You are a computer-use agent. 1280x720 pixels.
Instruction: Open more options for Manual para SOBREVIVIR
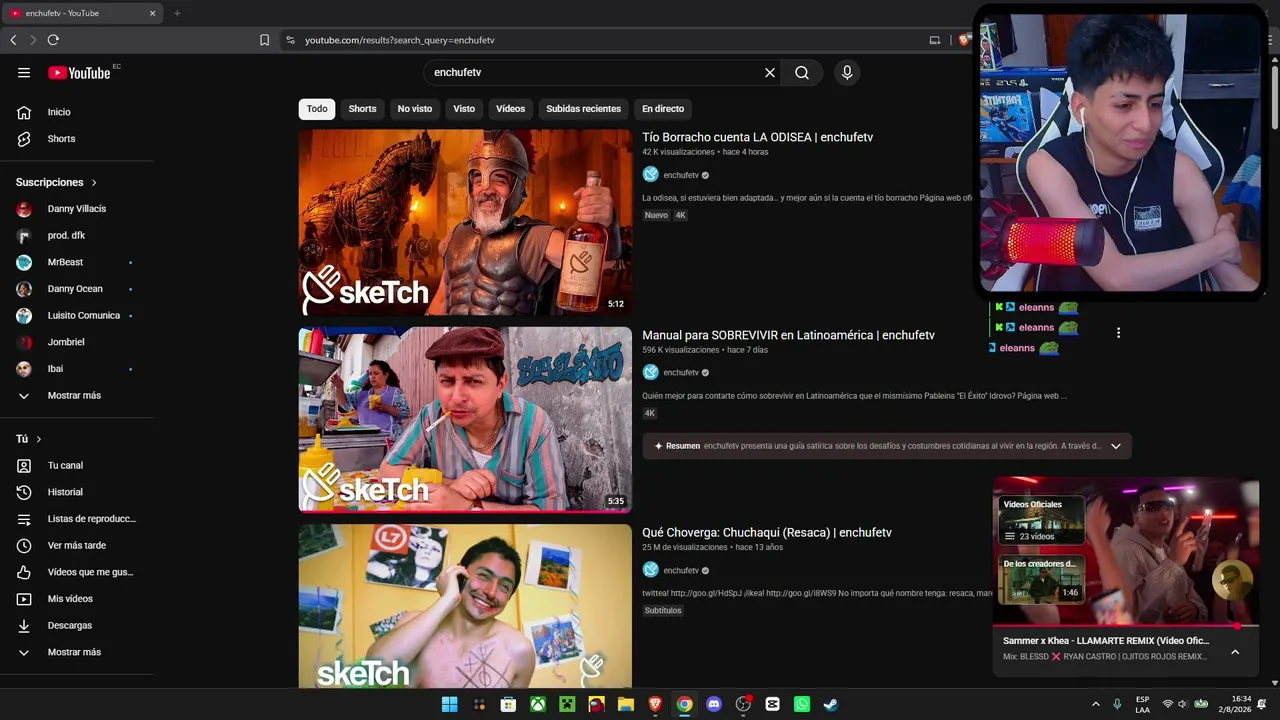[x=1118, y=333]
